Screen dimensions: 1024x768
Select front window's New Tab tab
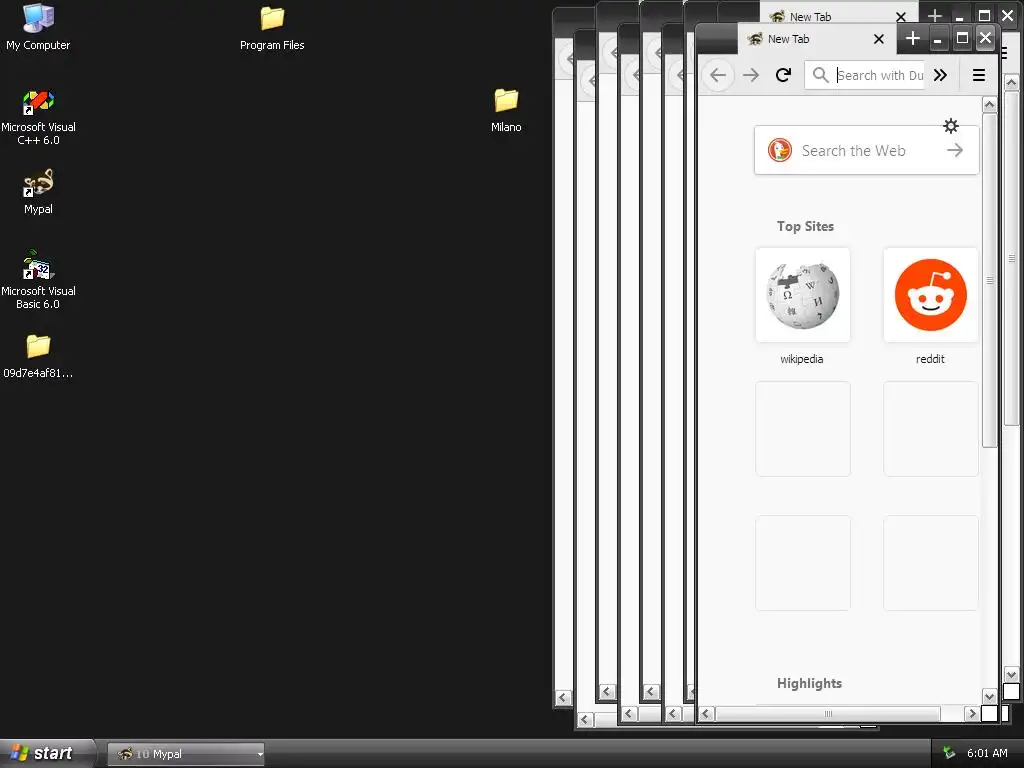[x=816, y=39]
